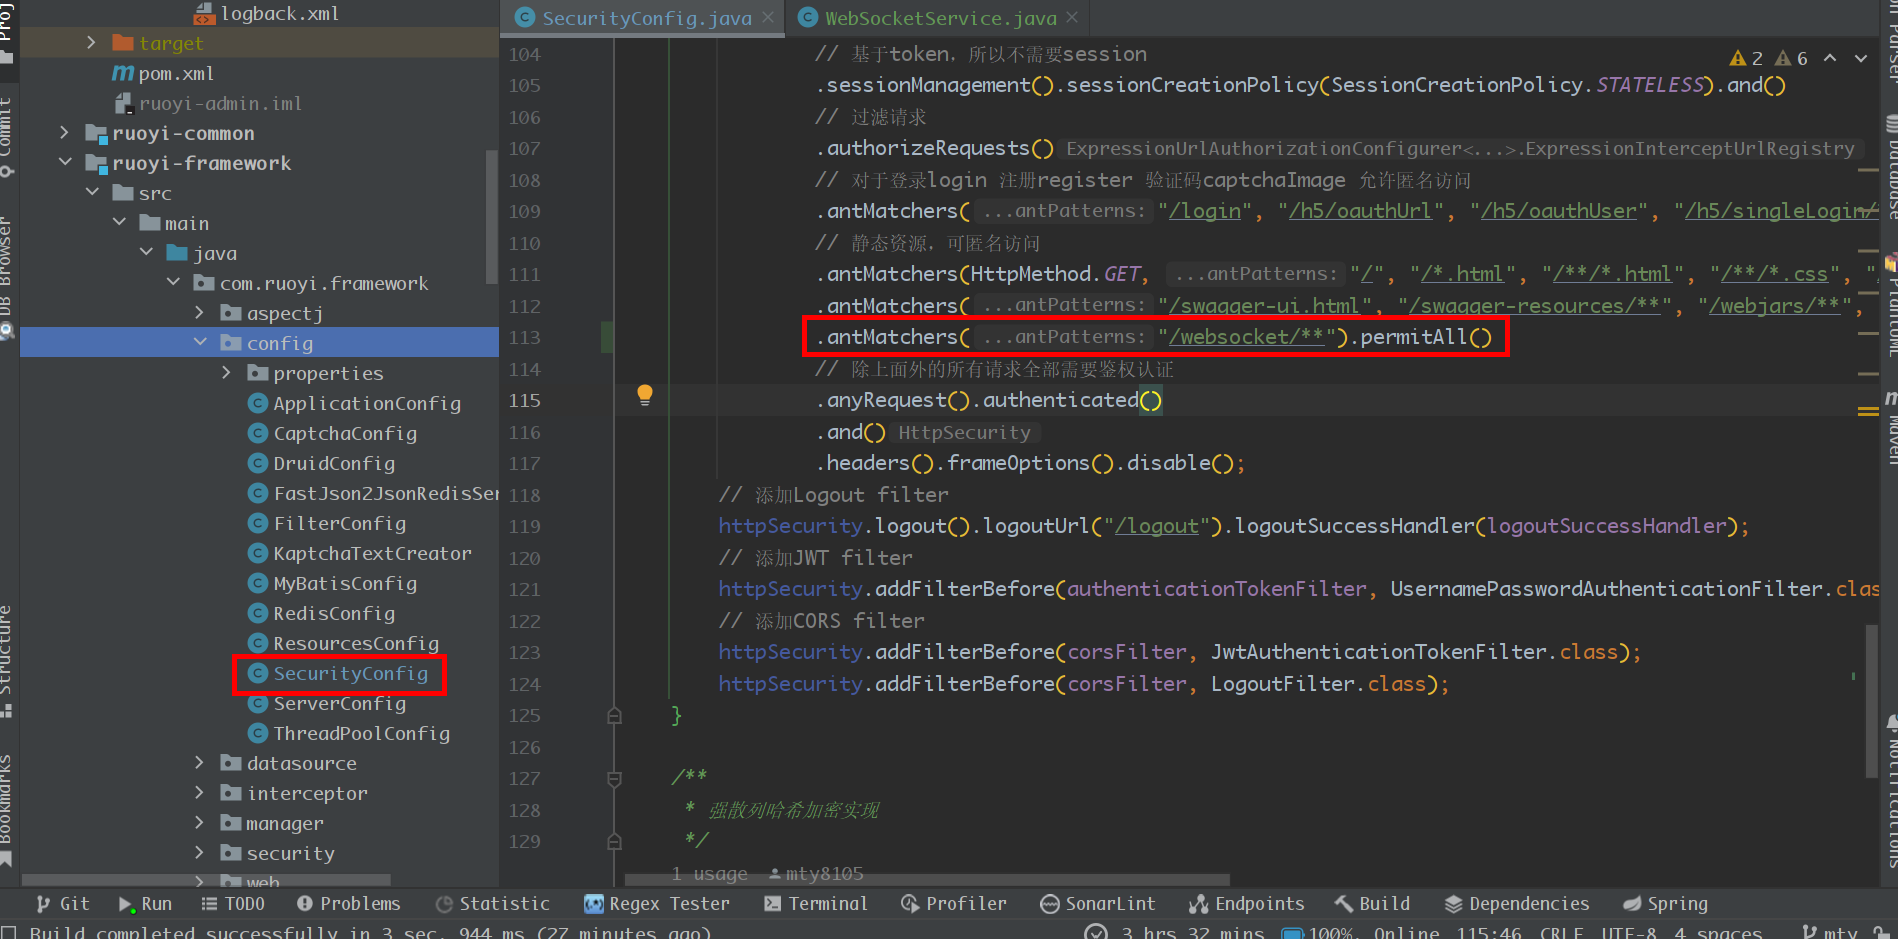1898x939 pixels.
Task: Toggle fold marker at line 125
Action: pyautogui.click(x=614, y=716)
